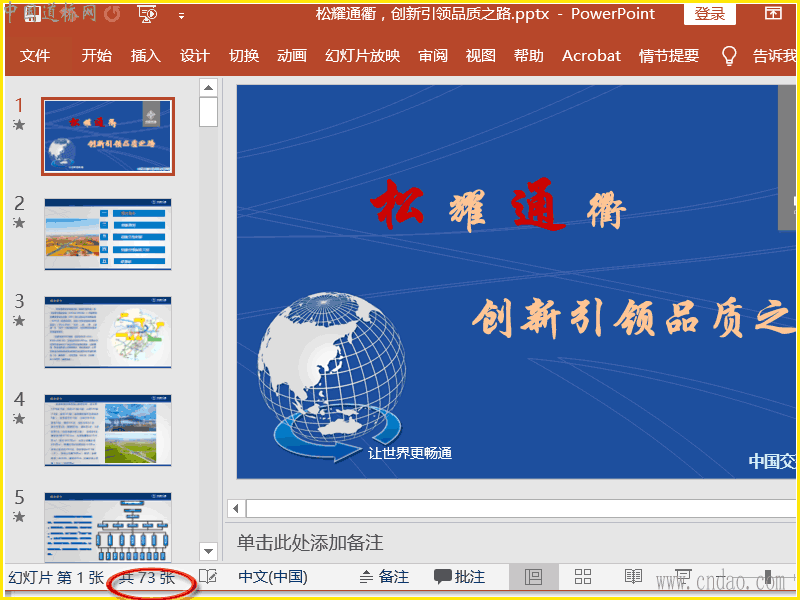This screenshot has width=800, height=600.
Task: Click the 创新引领品质之路 subtitle text
Action: pyautogui.click(x=633, y=318)
